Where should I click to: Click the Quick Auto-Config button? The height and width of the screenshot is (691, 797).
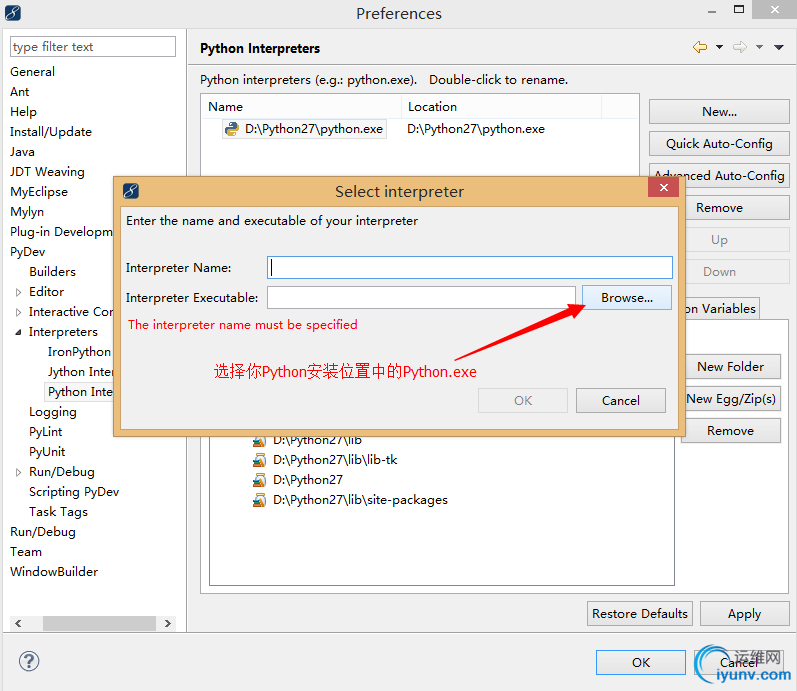coord(719,144)
